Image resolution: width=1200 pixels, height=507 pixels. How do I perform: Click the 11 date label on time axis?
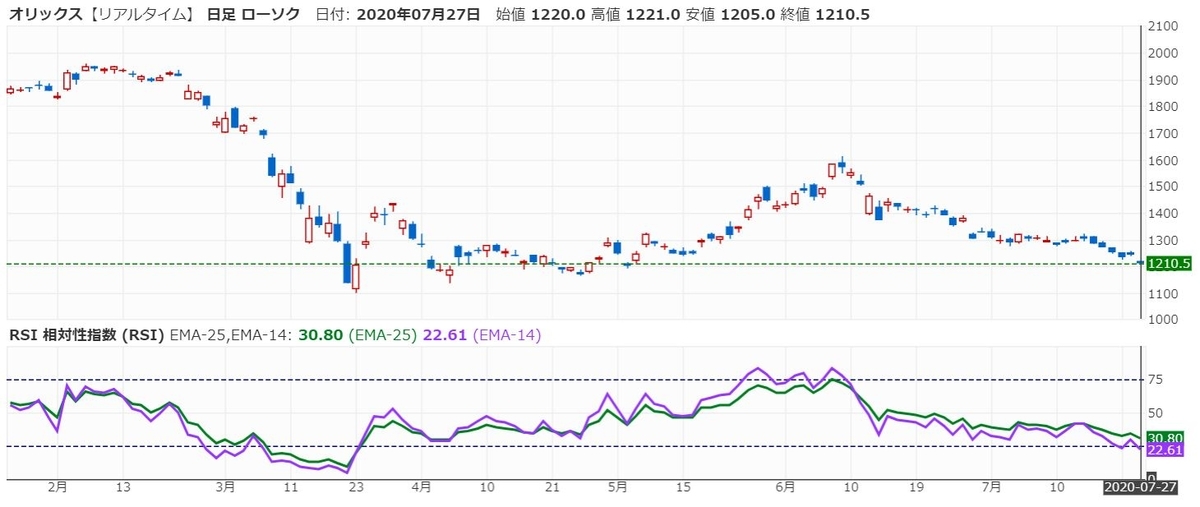coord(291,487)
